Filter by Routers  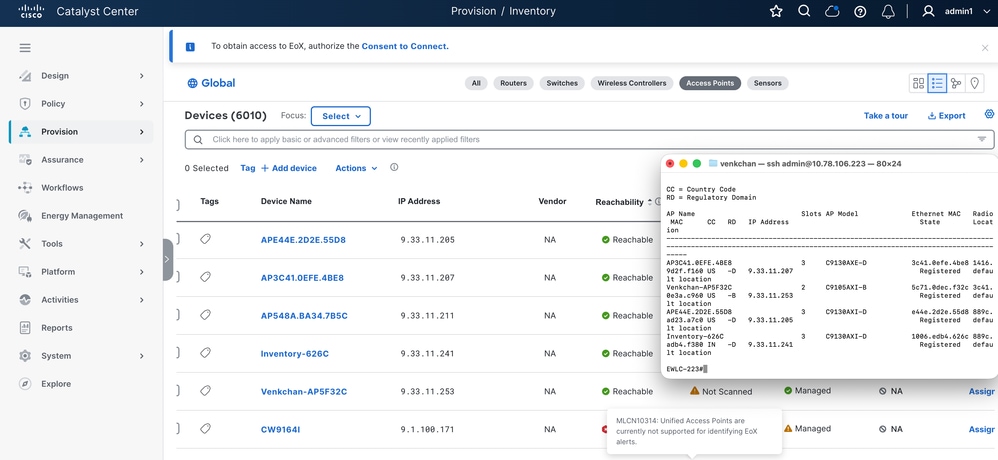click(x=513, y=83)
